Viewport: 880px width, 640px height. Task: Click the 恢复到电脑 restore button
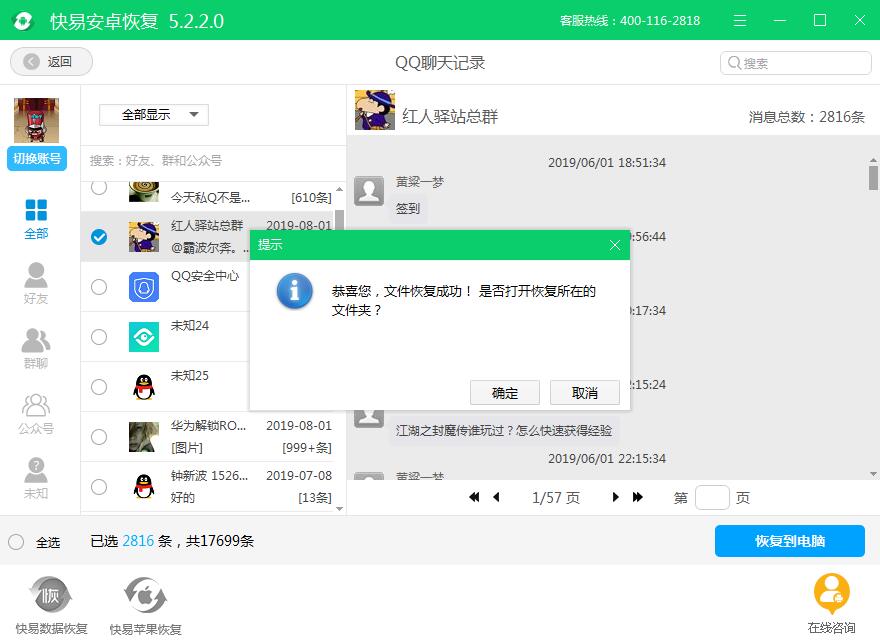click(x=789, y=541)
